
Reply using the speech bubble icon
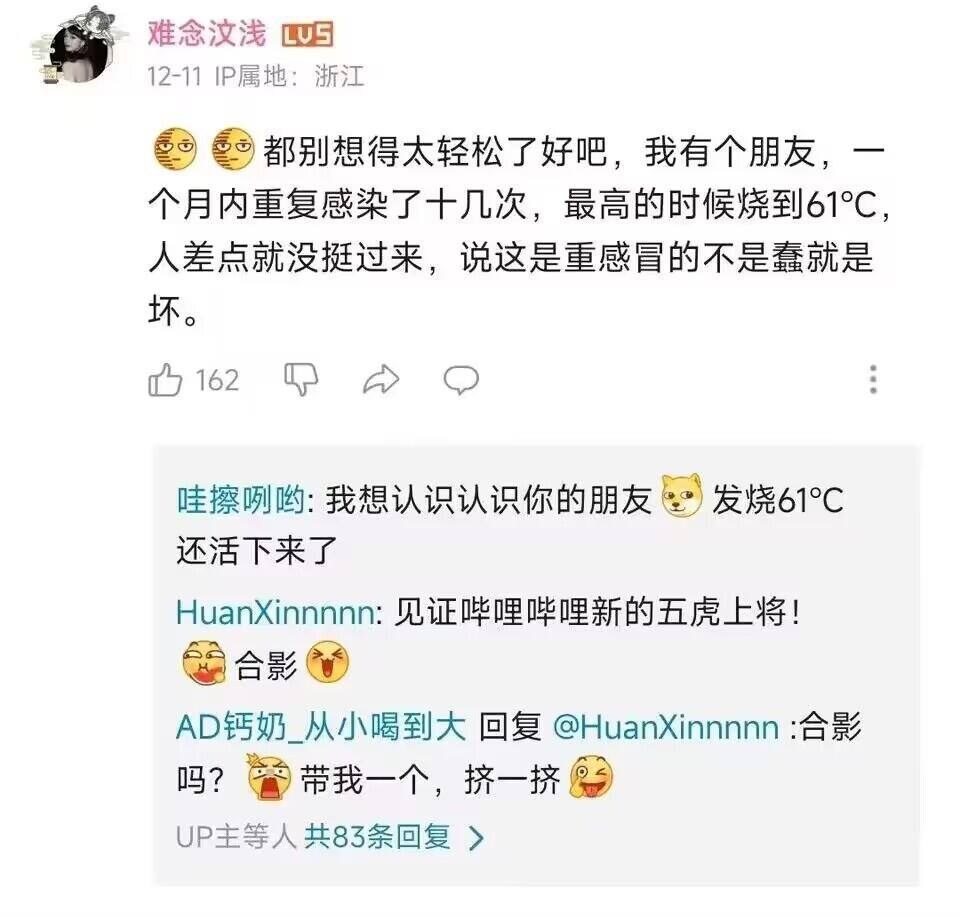tap(461, 380)
